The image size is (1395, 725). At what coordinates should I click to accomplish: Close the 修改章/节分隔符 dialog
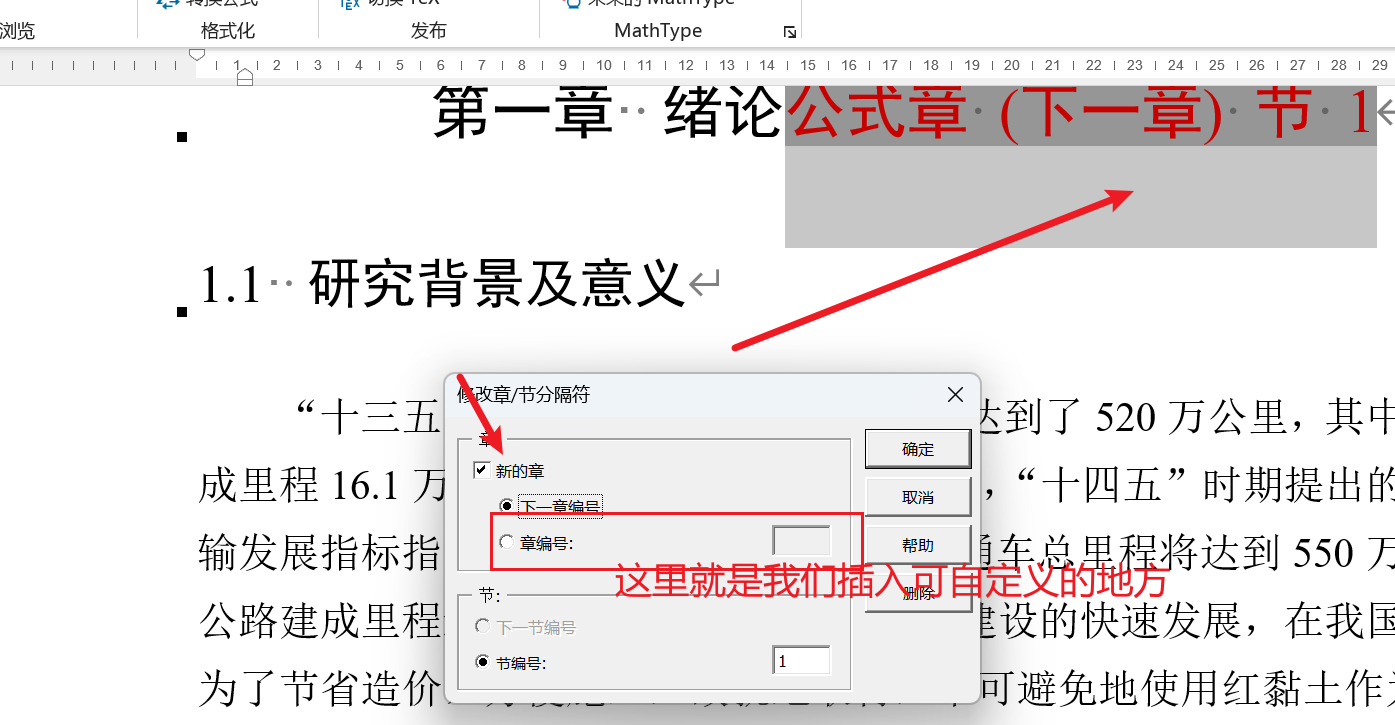955,395
